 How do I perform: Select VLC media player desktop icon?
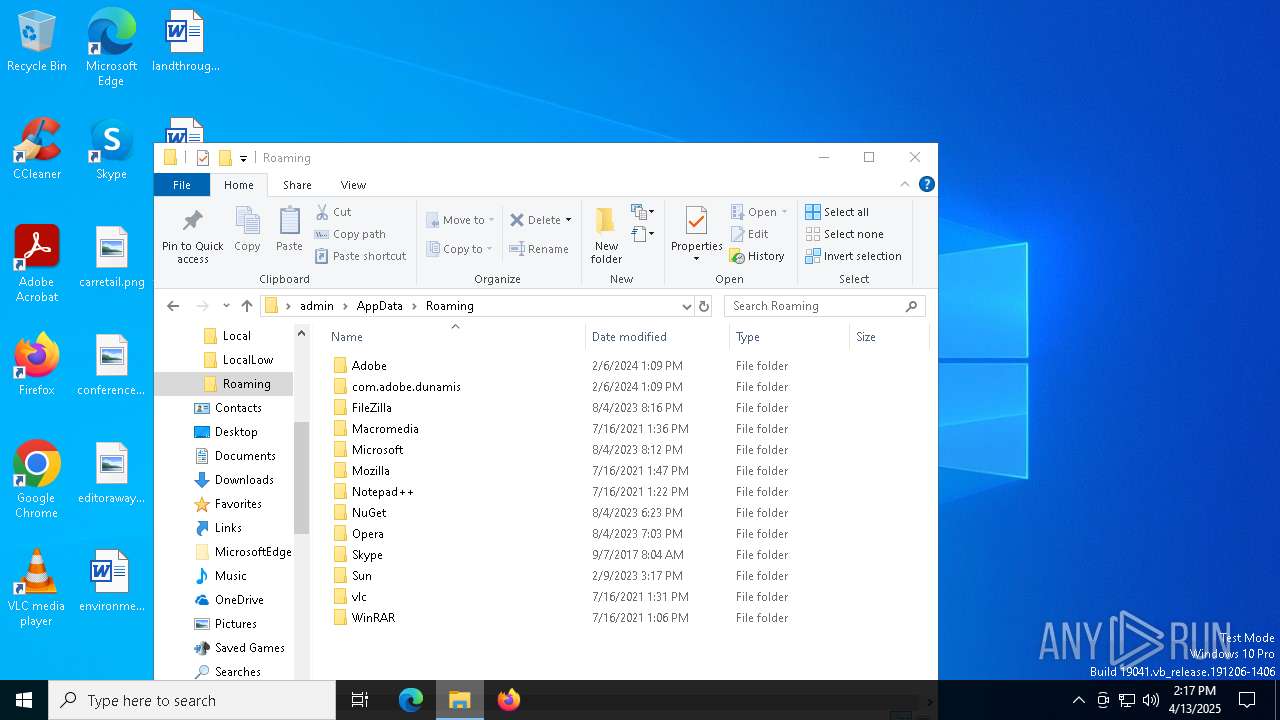(37, 588)
